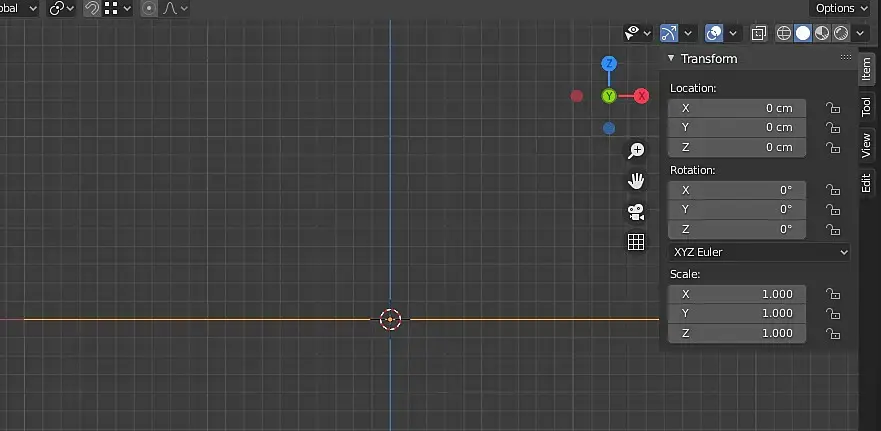The height and width of the screenshot is (431, 881).
Task: Toggle snapping magnet icon
Action: (92, 8)
